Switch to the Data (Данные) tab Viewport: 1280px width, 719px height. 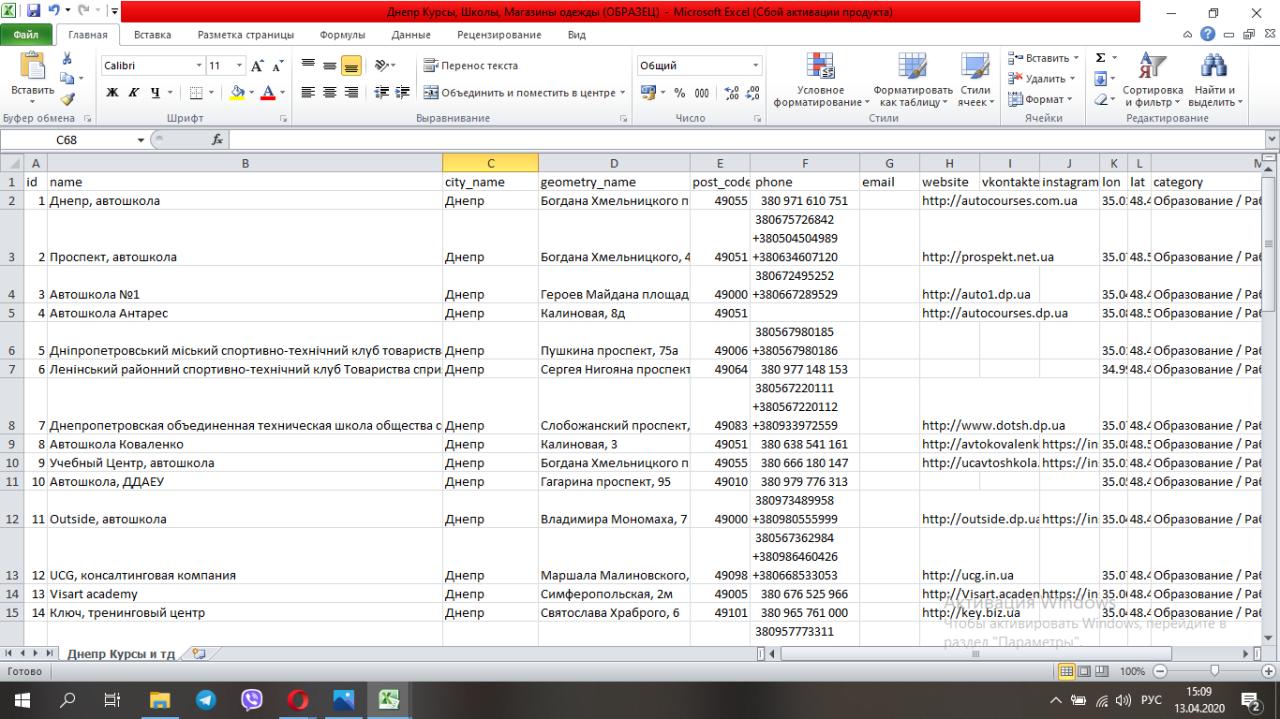click(411, 35)
